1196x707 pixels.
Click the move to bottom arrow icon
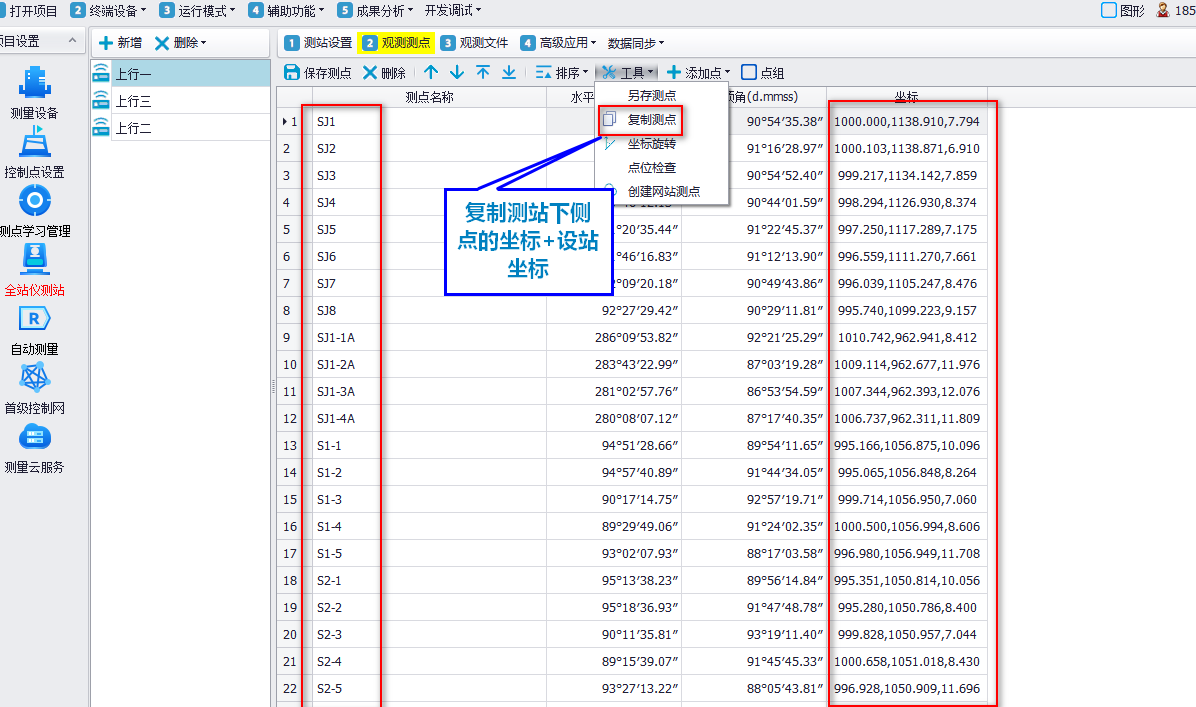(x=509, y=72)
